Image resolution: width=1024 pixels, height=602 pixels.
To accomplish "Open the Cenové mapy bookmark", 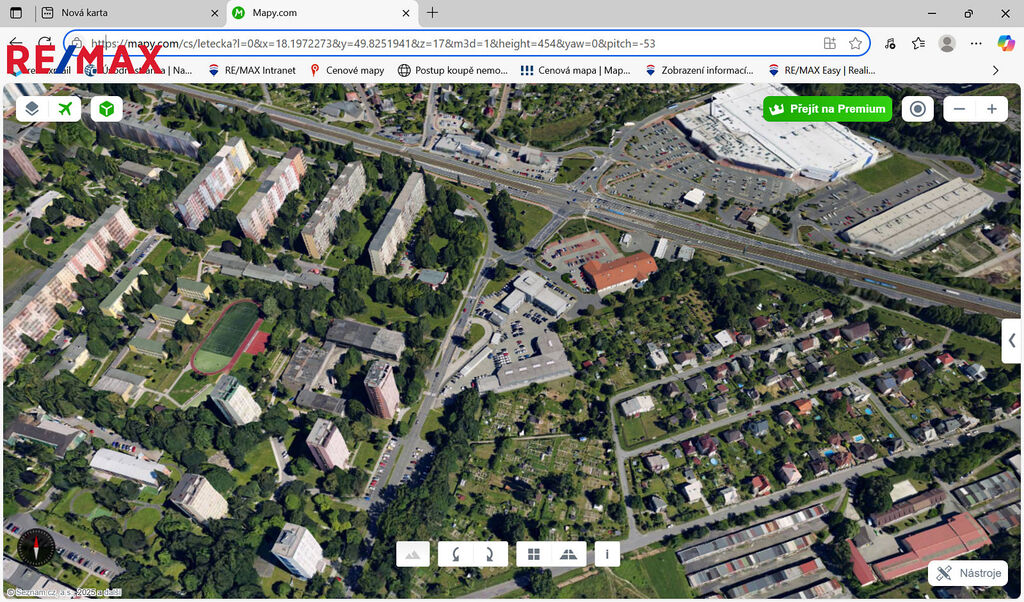I will coord(347,70).
